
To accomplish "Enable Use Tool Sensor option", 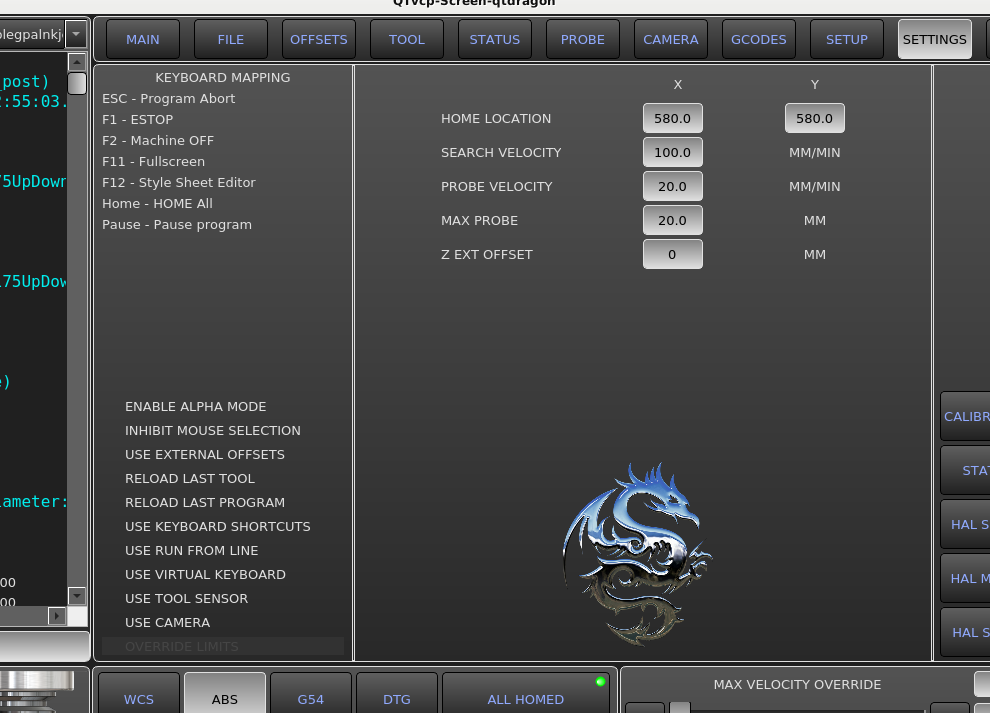I will tap(186, 599).
